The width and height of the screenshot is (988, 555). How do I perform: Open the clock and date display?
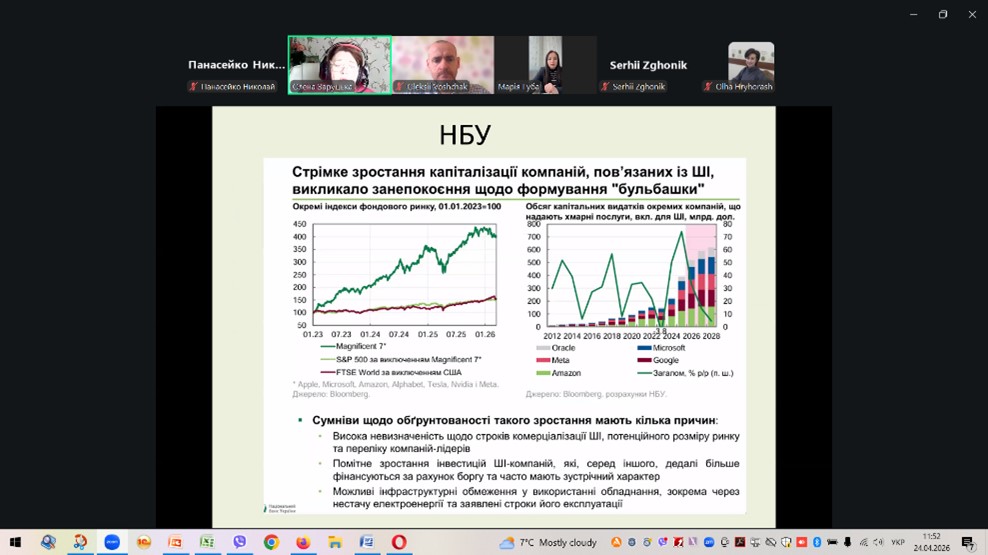[x=931, y=542]
